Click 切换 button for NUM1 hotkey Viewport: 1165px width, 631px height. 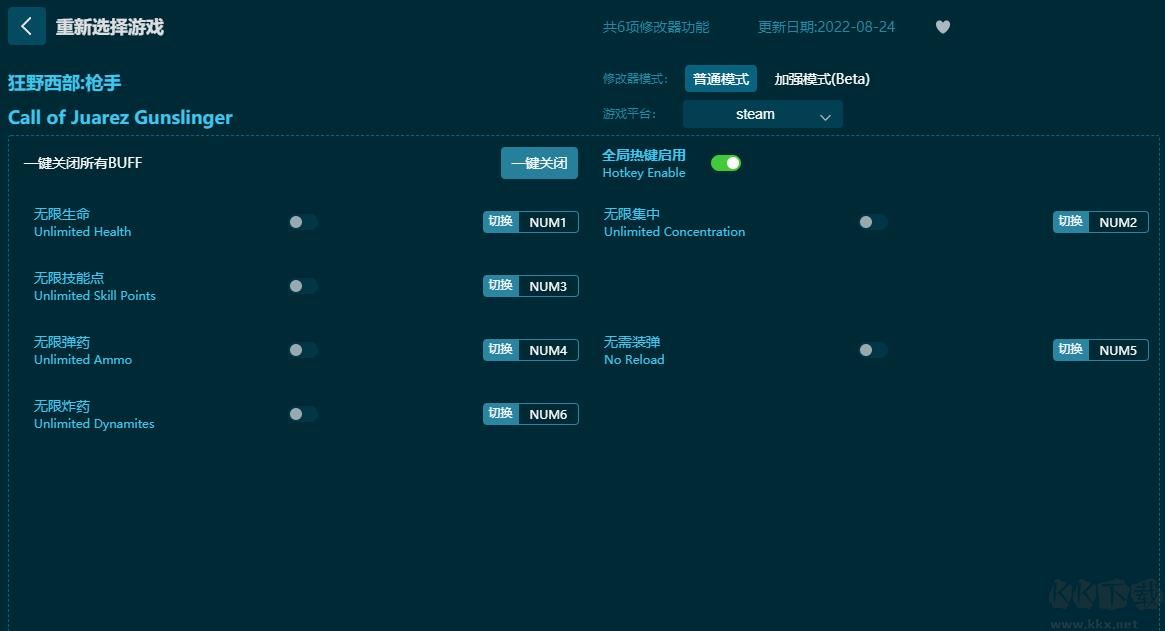pos(501,222)
